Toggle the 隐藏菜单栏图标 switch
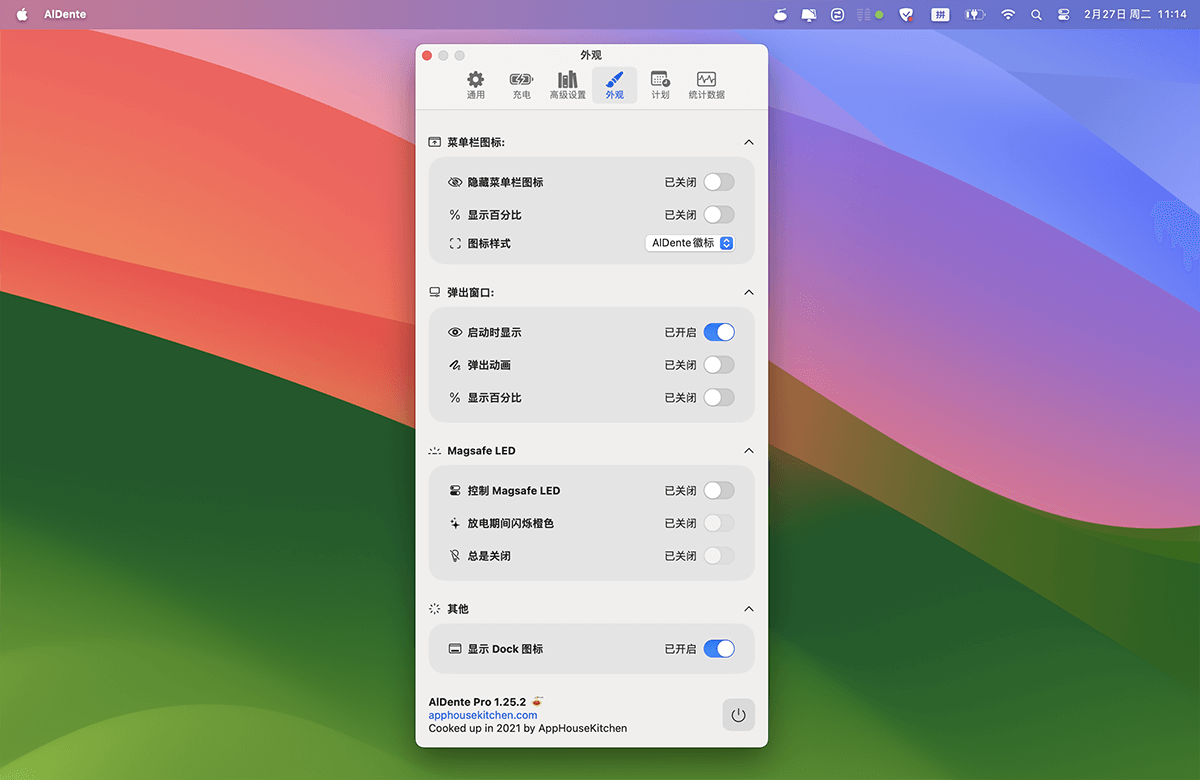1200x780 pixels. (719, 183)
